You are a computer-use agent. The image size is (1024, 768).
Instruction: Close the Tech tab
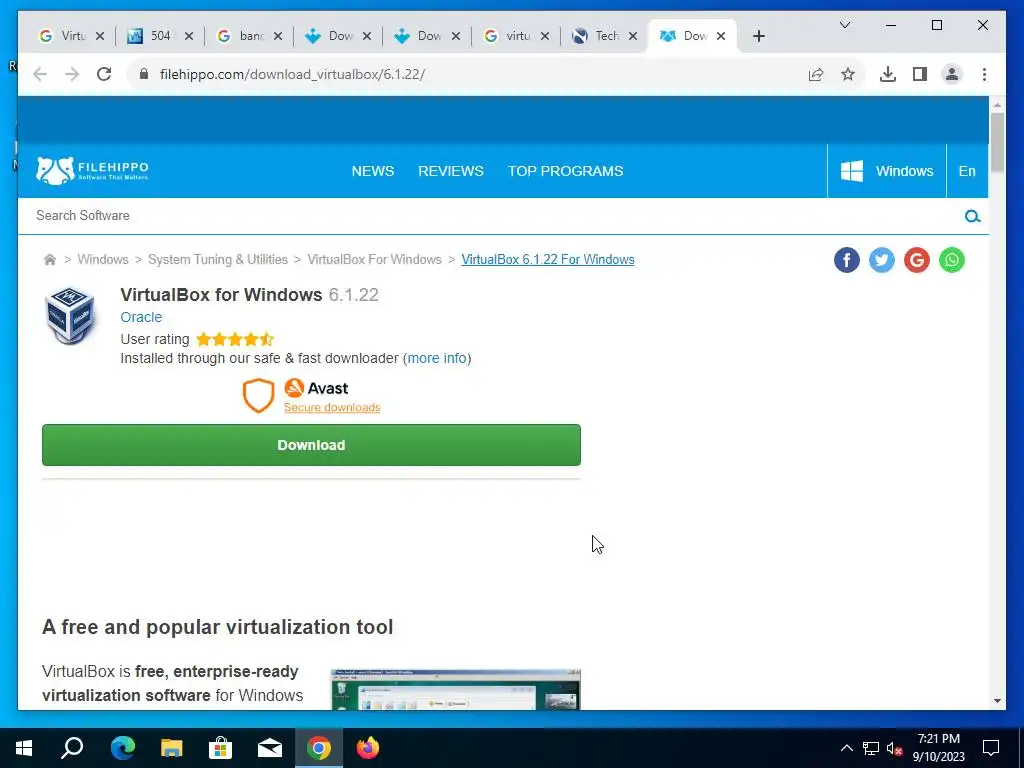[x=633, y=36]
